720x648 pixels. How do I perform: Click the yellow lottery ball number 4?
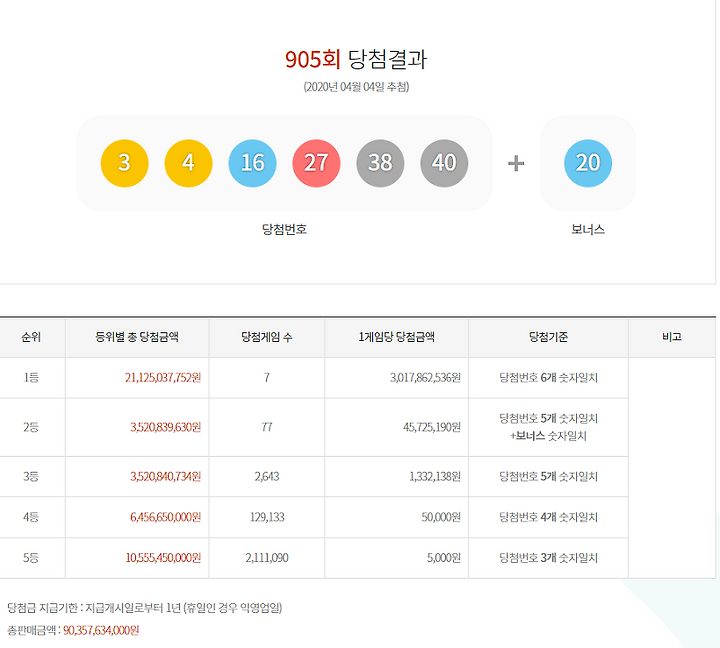[188, 163]
